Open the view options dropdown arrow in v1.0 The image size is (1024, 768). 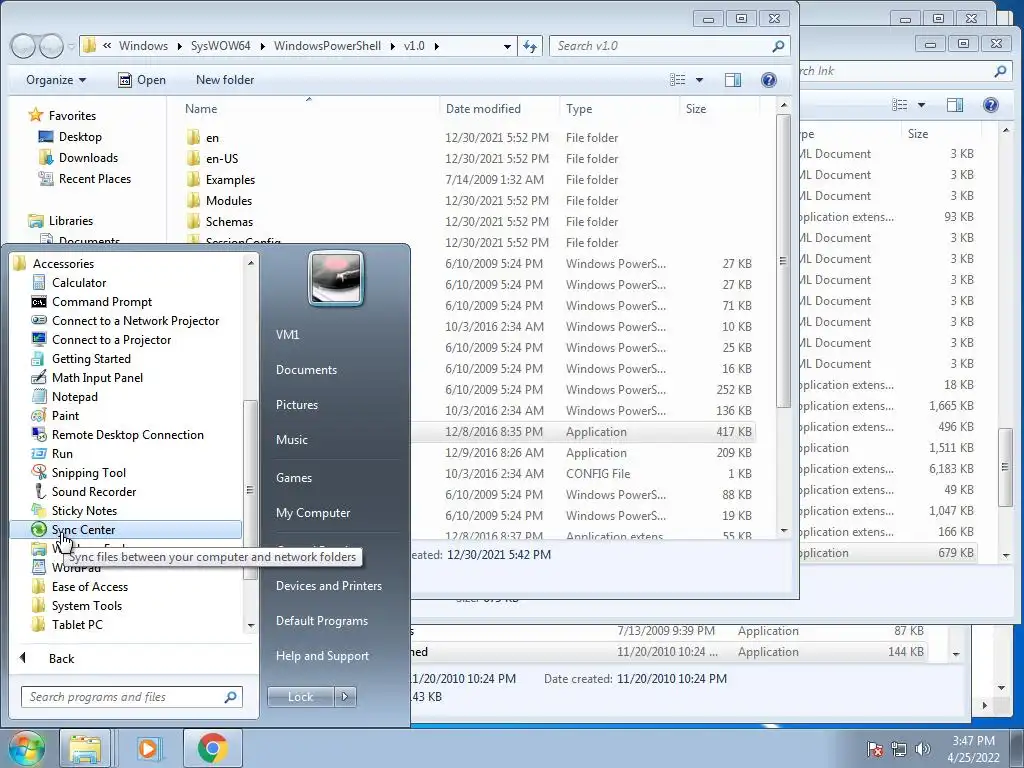pyautogui.click(x=699, y=80)
